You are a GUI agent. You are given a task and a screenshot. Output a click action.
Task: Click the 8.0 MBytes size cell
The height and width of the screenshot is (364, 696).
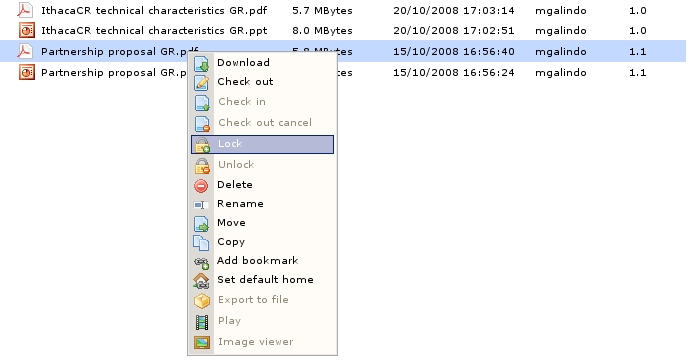click(322, 31)
